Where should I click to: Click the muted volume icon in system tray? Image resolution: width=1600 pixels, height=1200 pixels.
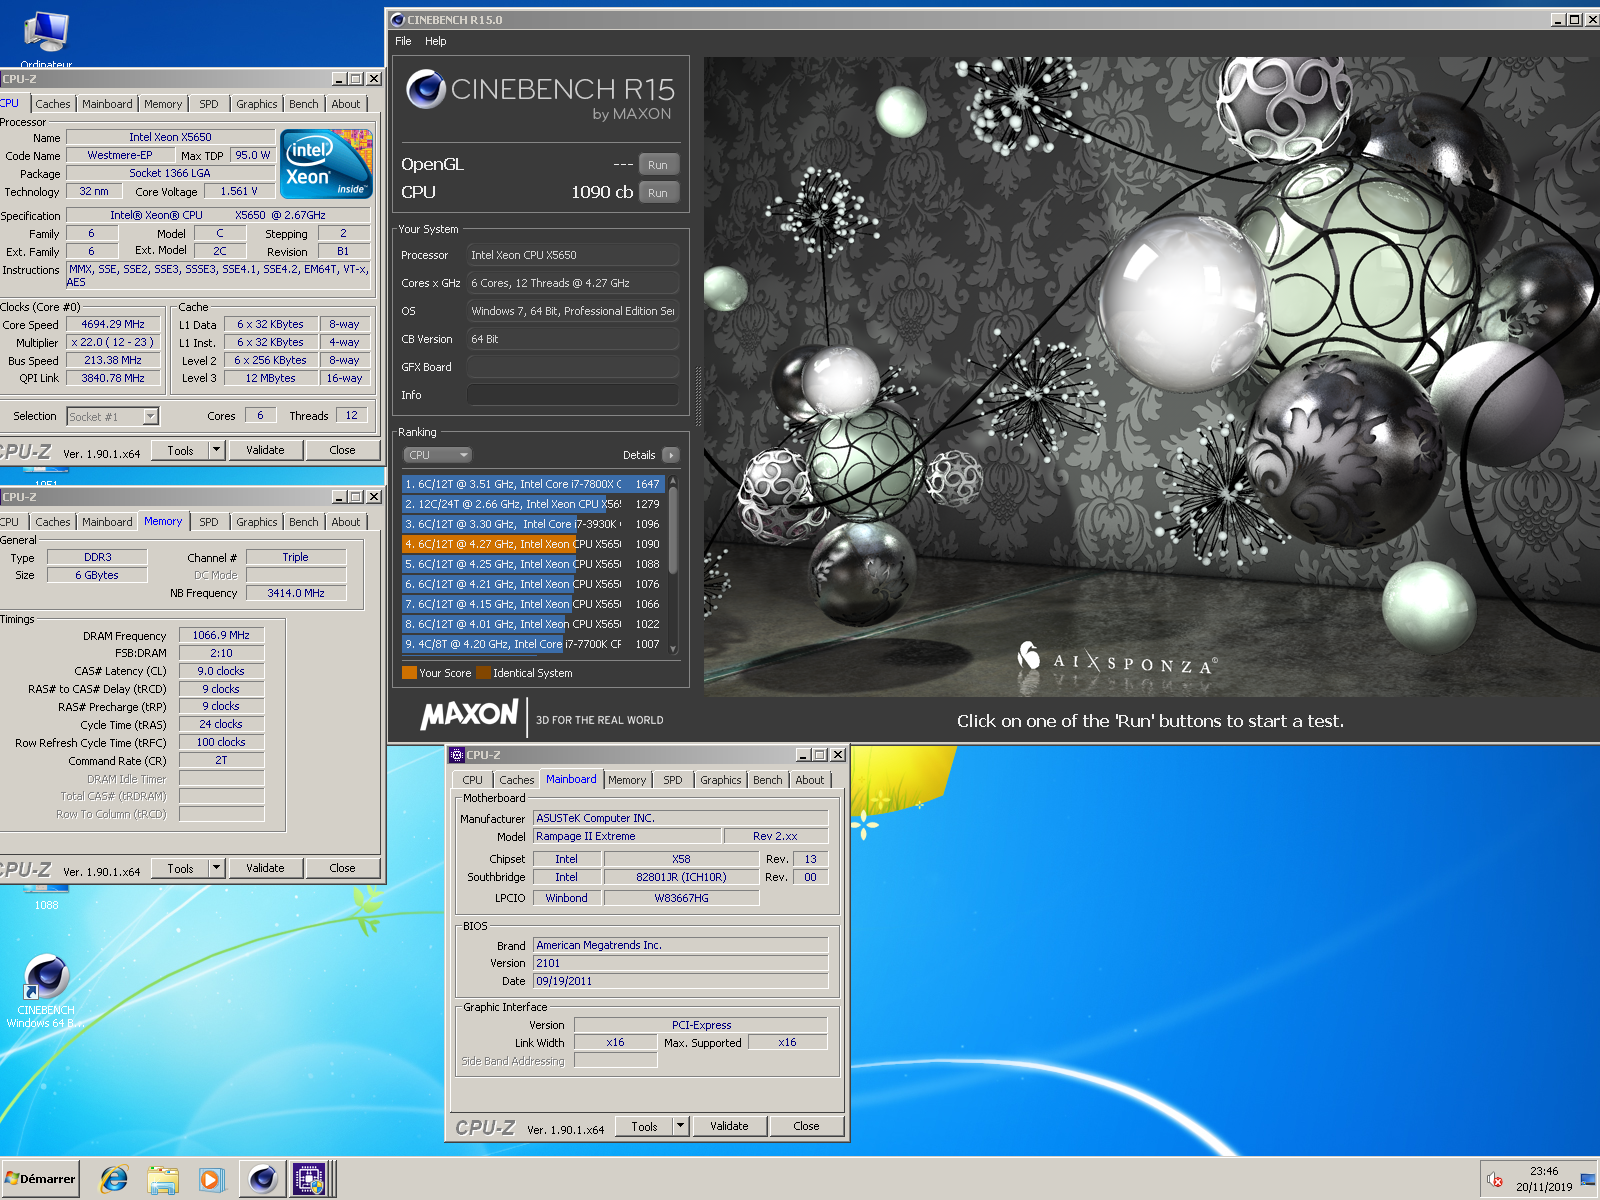pyautogui.click(x=1495, y=1180)
